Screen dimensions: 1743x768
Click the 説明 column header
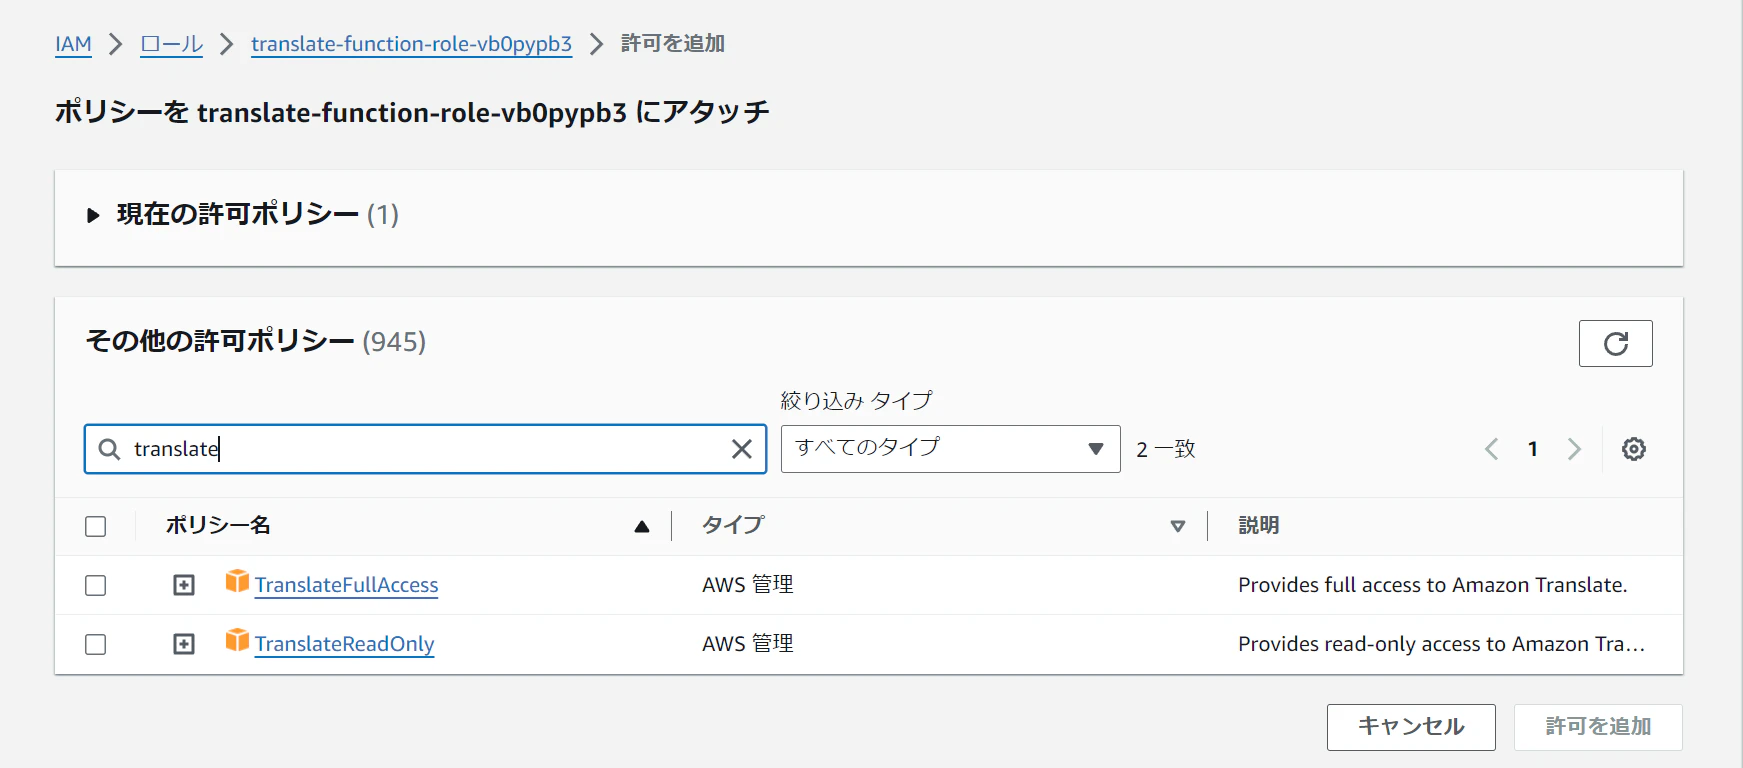(x=1258, y=525)
